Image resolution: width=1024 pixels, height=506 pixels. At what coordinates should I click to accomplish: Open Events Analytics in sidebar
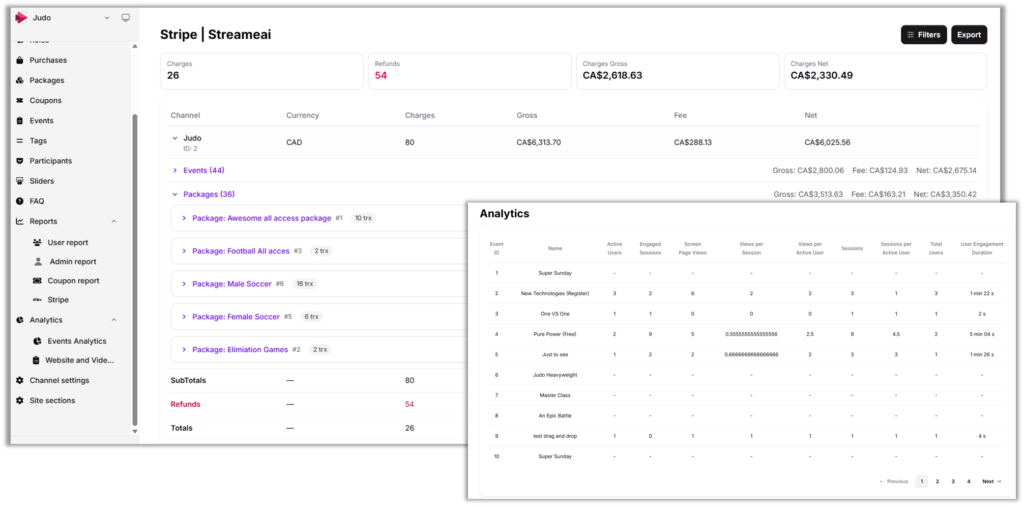click(76, 341)
